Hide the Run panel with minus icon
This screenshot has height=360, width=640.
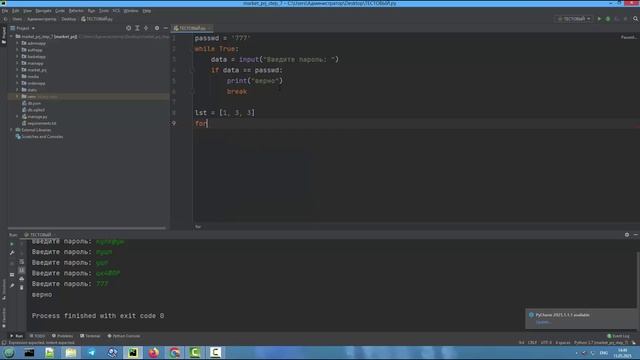coord(636,235)
